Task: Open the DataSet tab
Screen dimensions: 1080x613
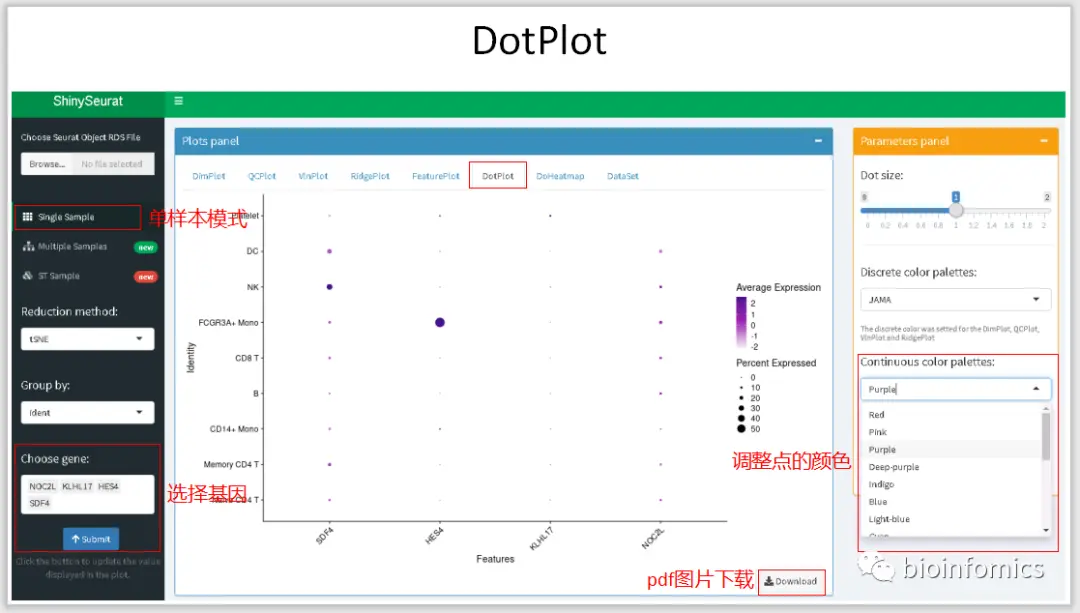Action: [623, 176]
